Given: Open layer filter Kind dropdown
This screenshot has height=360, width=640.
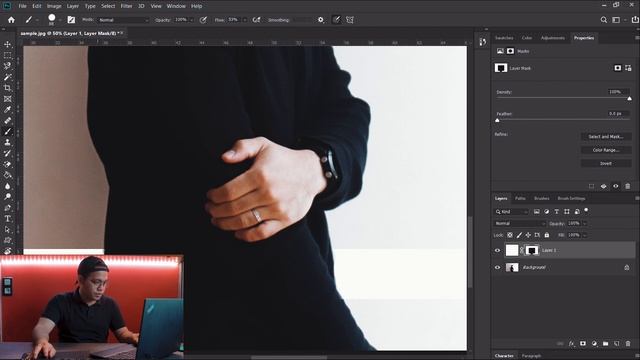Looking at the screenshot, I should point(512,211).
